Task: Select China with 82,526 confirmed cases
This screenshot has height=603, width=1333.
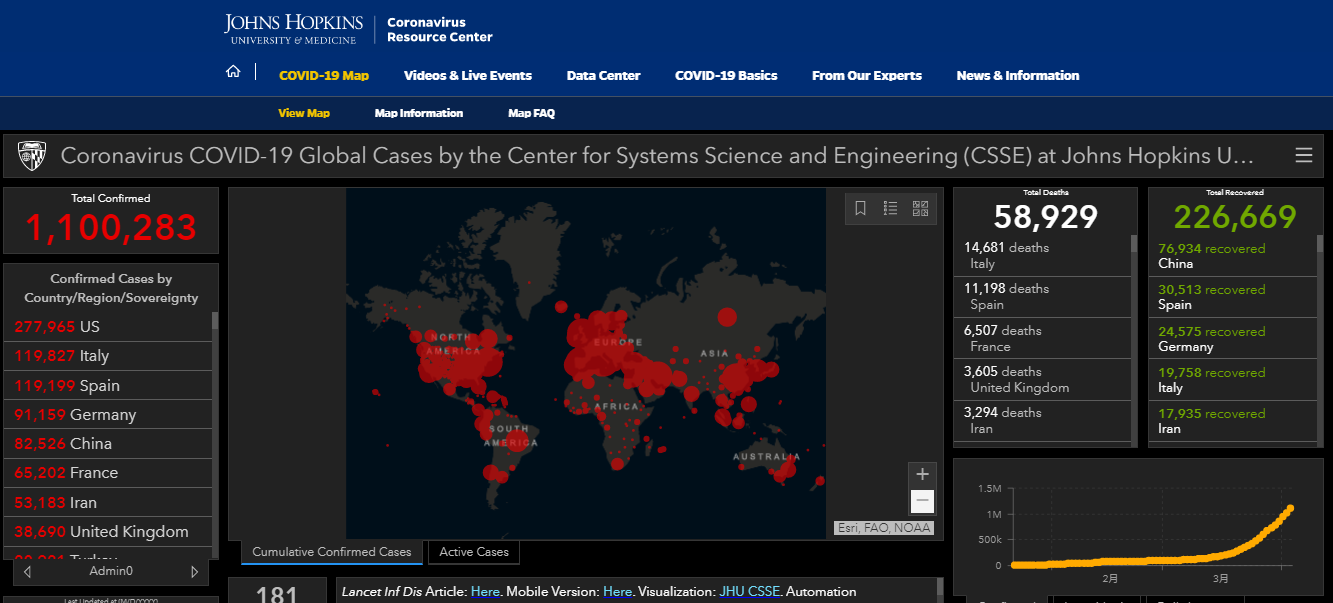Action: (108, 443)
